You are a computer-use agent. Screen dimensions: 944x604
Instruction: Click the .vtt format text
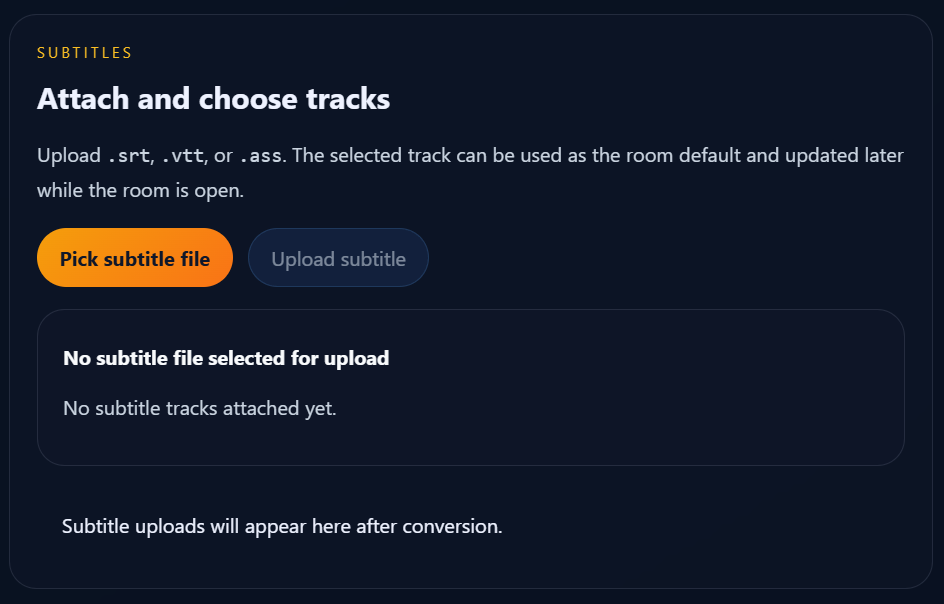pyautogui.click(x=183, y=157)
